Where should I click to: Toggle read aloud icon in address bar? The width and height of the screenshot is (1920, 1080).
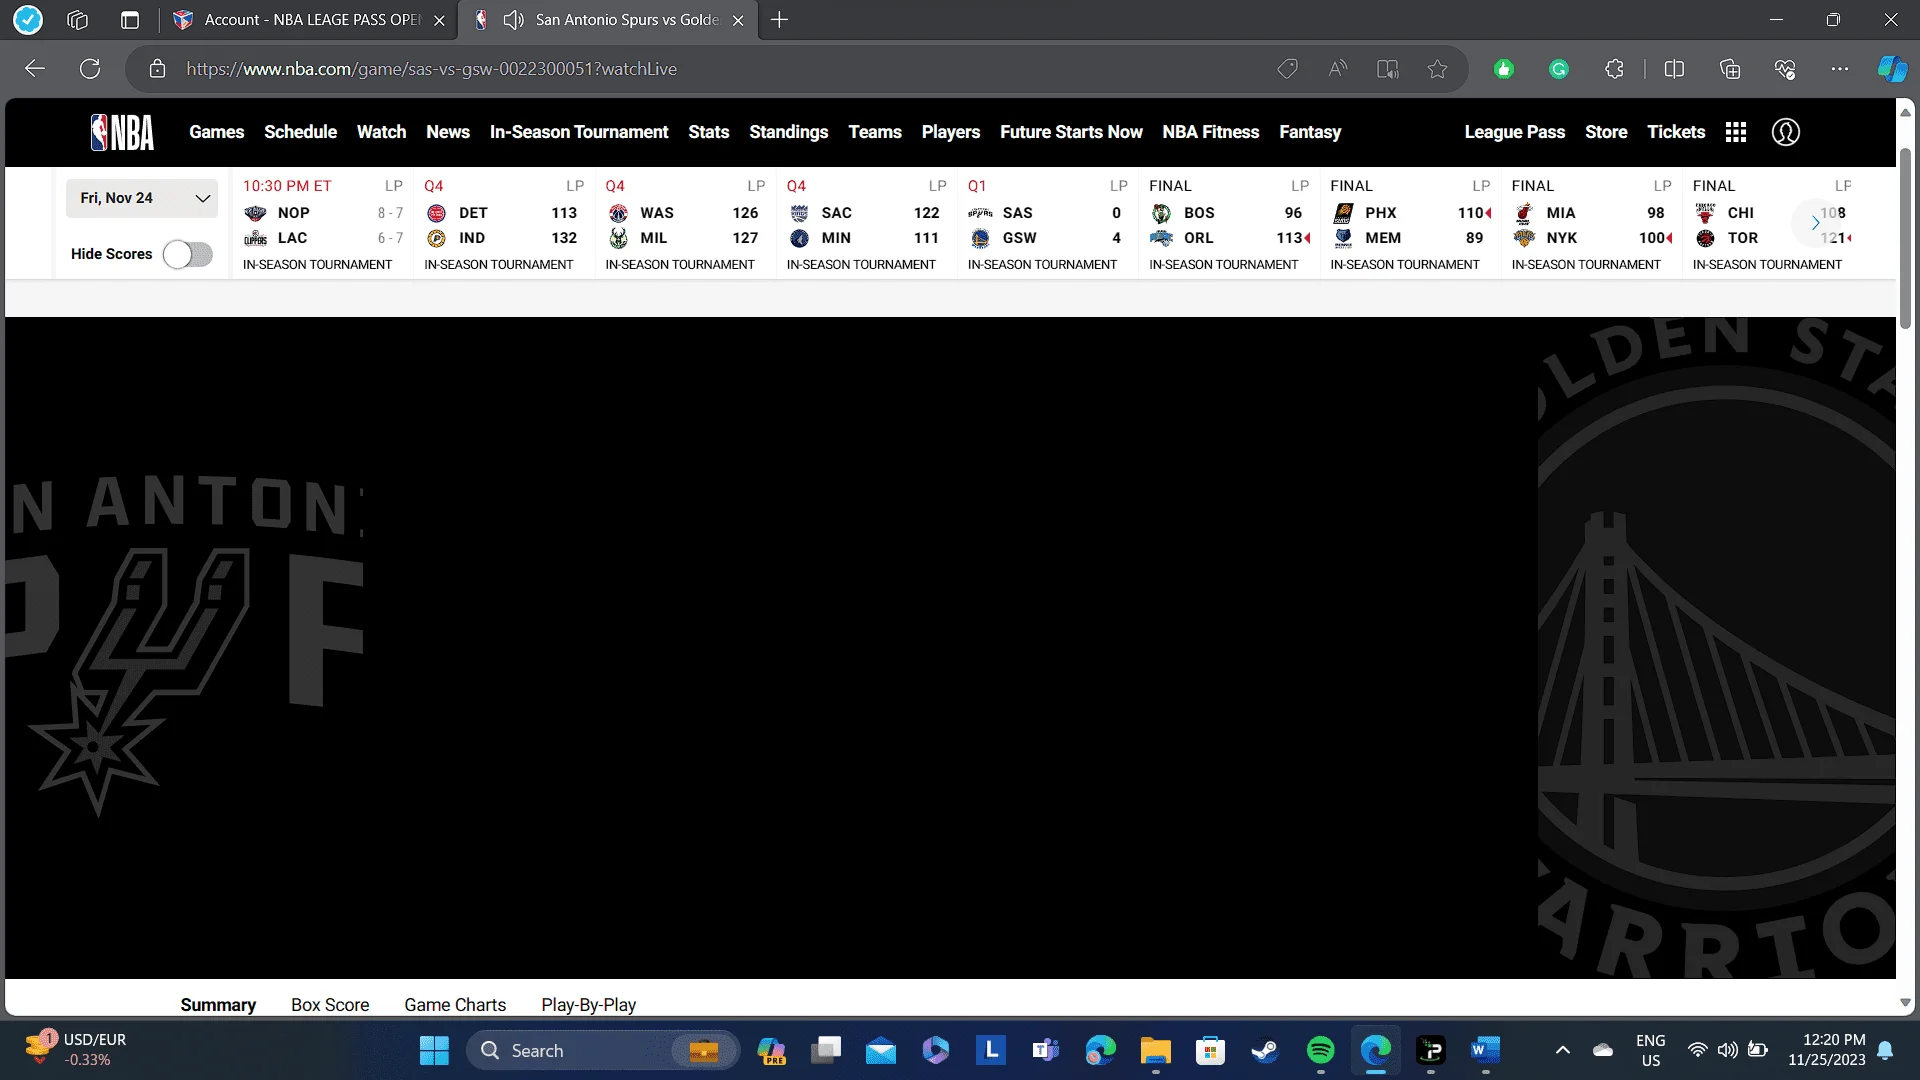pyautogui.click(x=1337, y=69)
